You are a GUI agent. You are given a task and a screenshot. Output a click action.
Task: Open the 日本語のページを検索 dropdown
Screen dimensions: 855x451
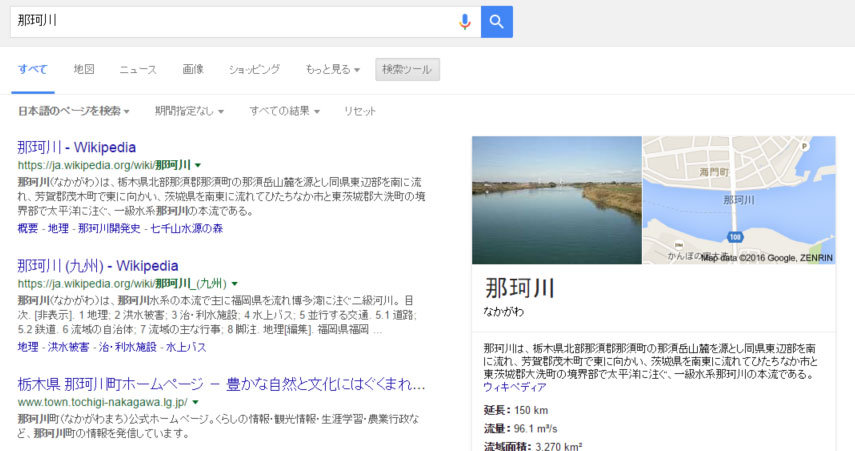coord(74,111)
